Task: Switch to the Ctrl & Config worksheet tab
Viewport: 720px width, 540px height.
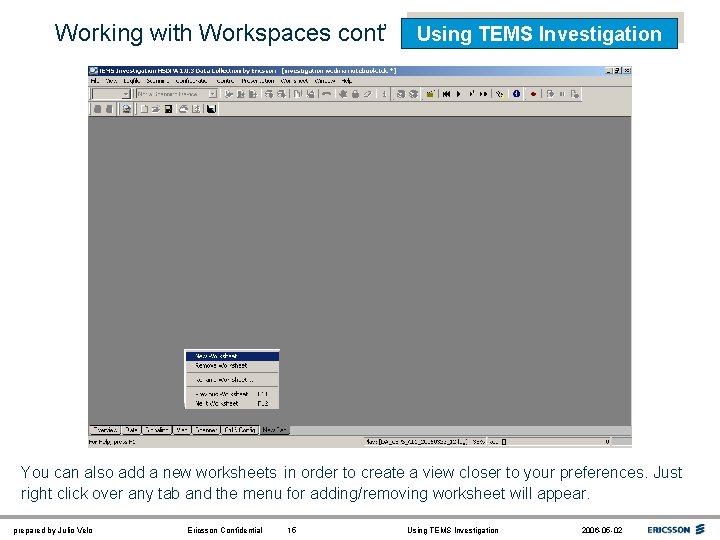Action: 240,430
